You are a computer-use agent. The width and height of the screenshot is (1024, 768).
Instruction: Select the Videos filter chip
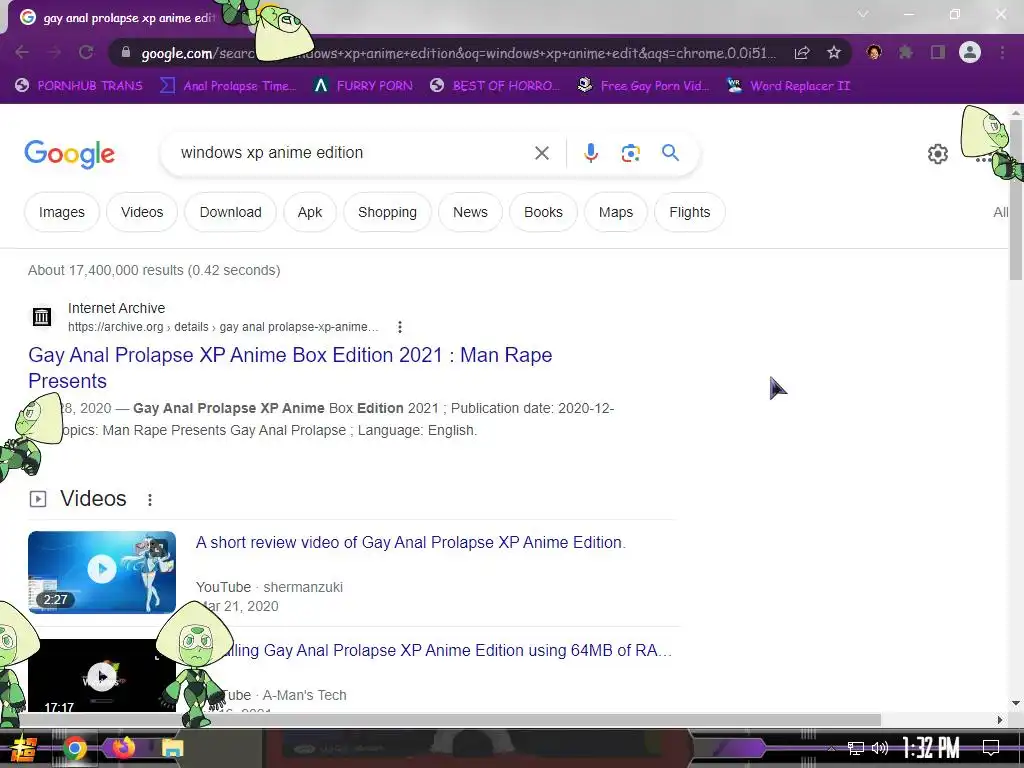click(142, 212)
